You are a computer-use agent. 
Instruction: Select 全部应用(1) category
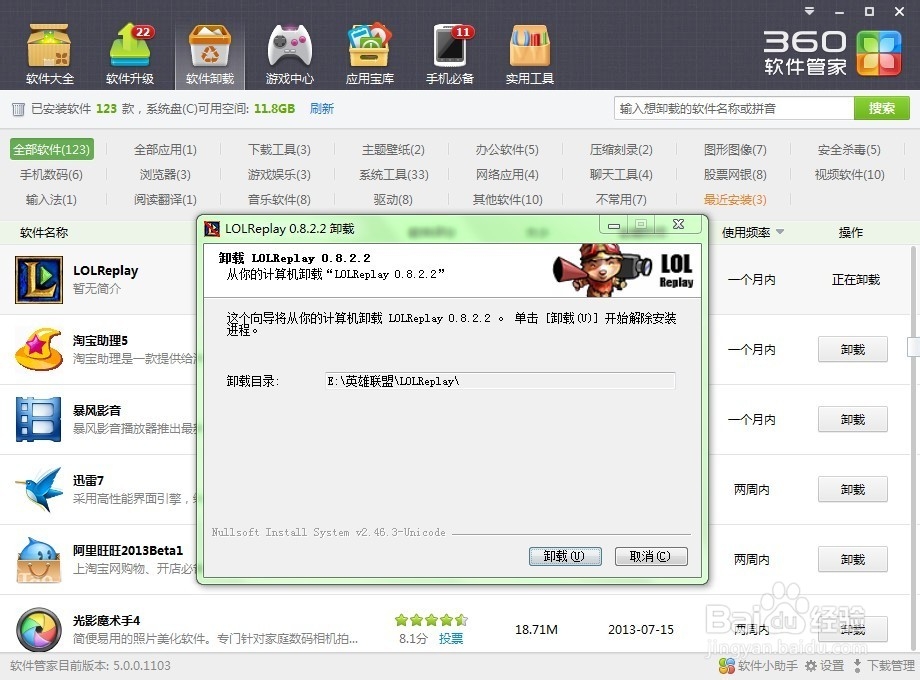pos(165,150)
